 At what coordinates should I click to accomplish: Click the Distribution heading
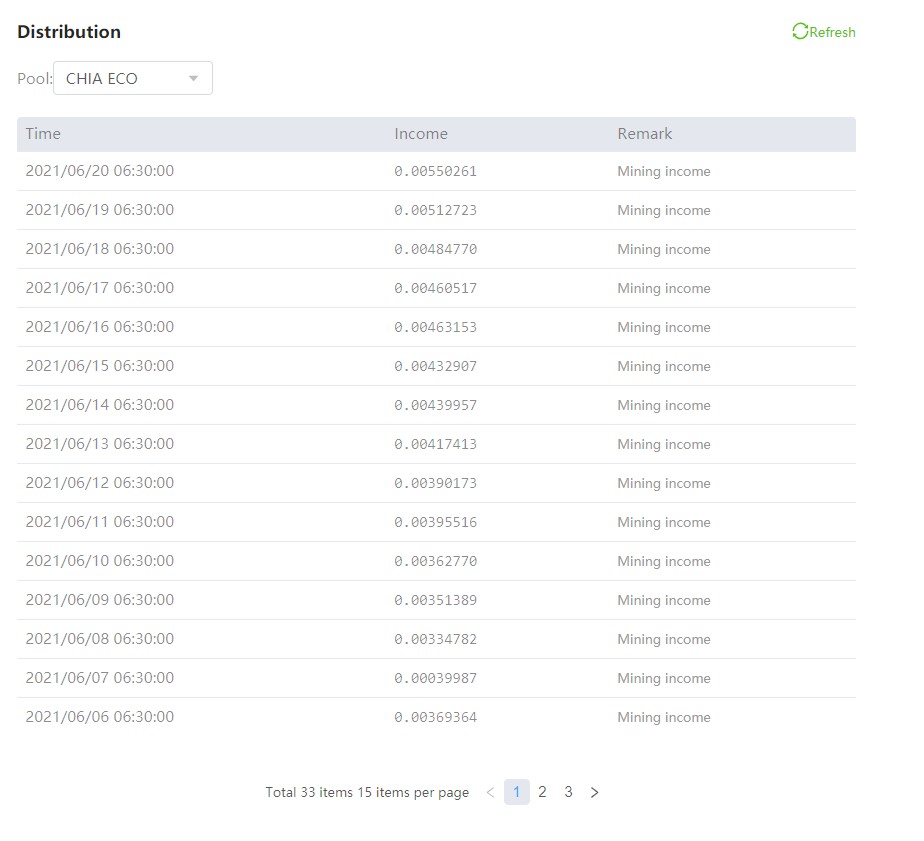(69, 32)
